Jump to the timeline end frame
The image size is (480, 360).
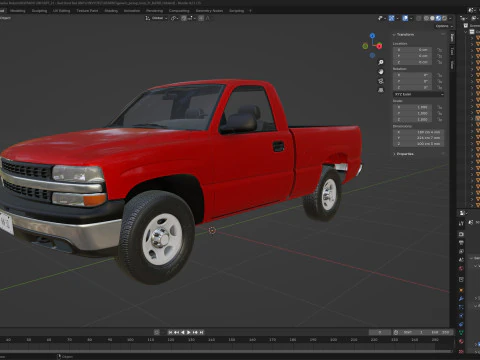(x=201, y=332)
